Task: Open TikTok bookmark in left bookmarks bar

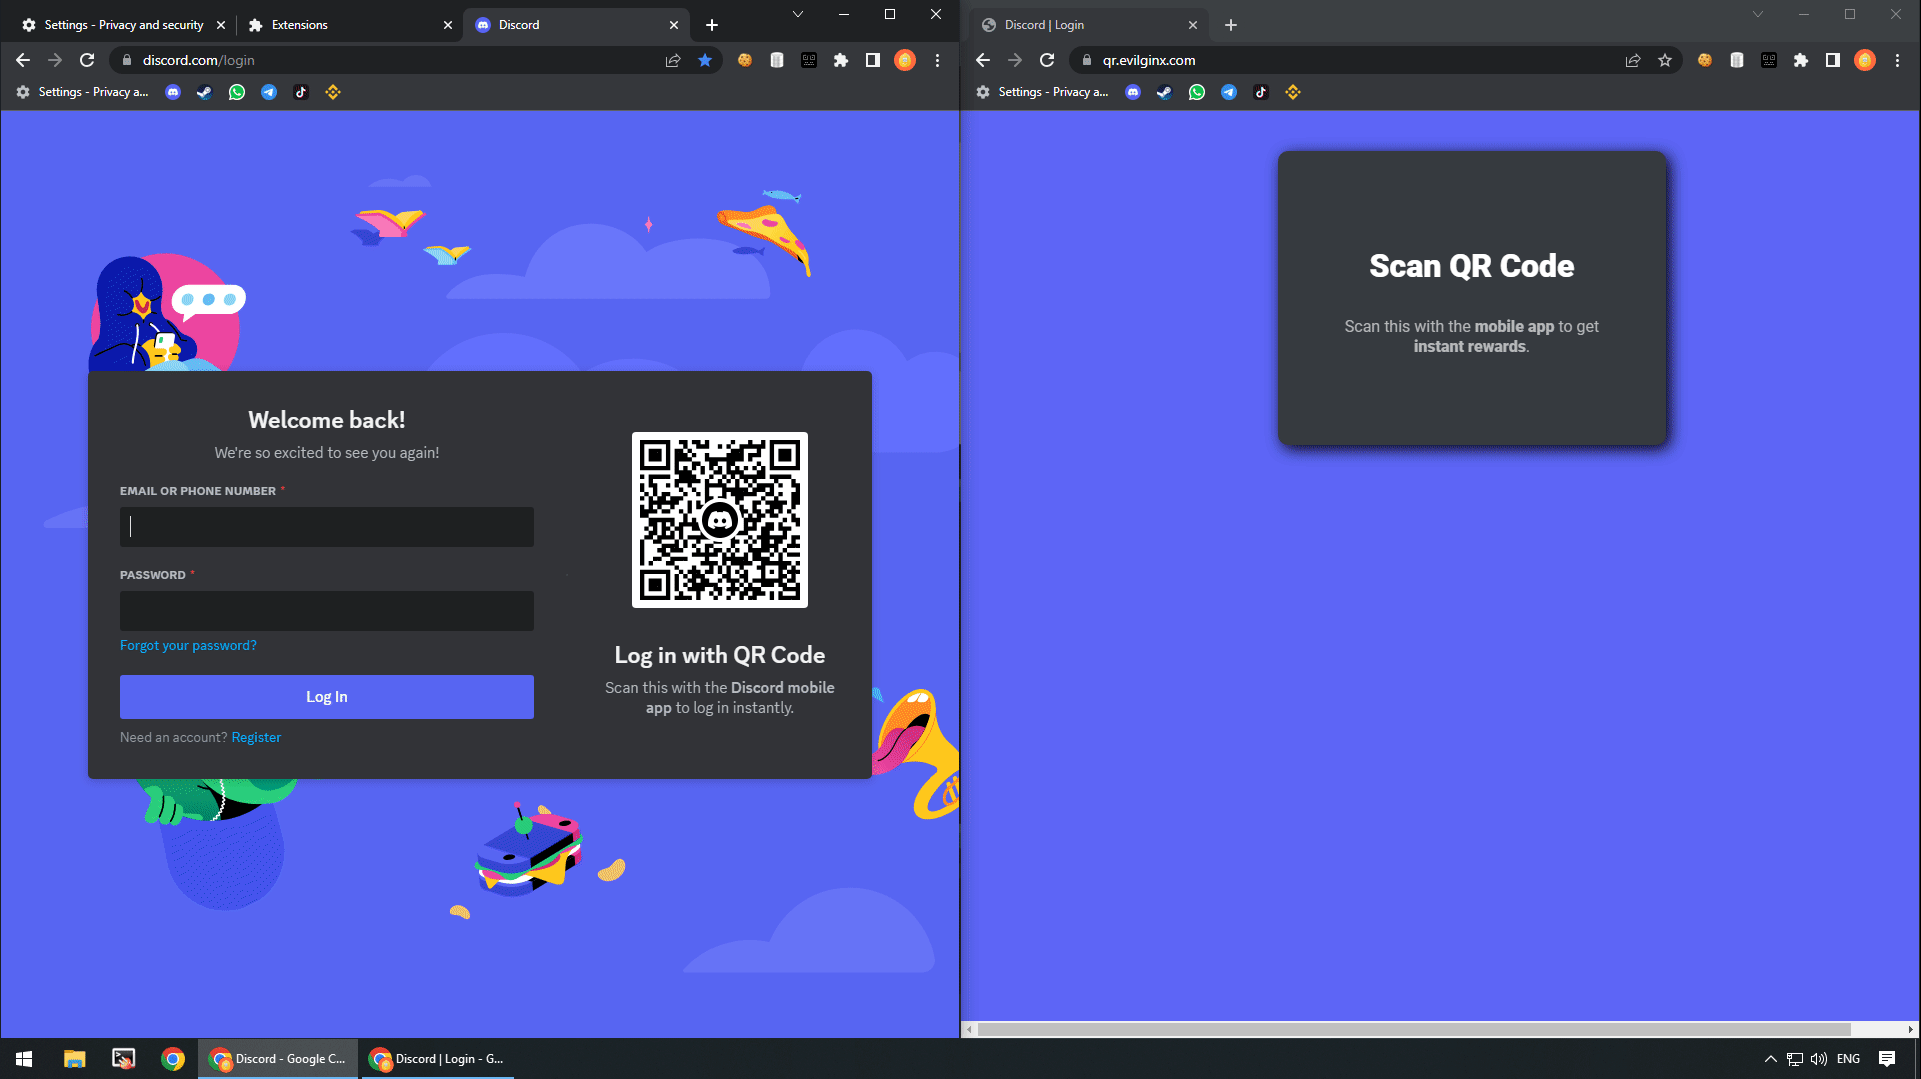Action: 301,92
